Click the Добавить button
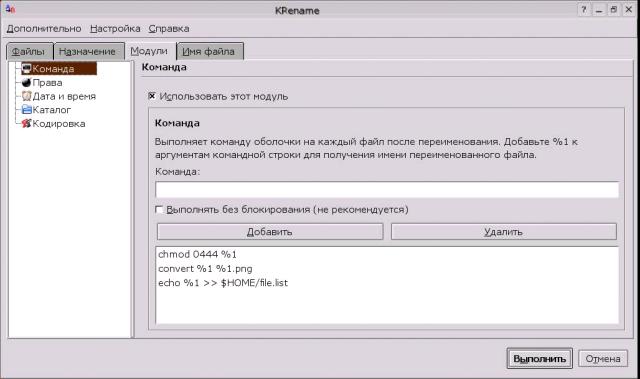This screenshot has height=379, width=640. [270, 232]
